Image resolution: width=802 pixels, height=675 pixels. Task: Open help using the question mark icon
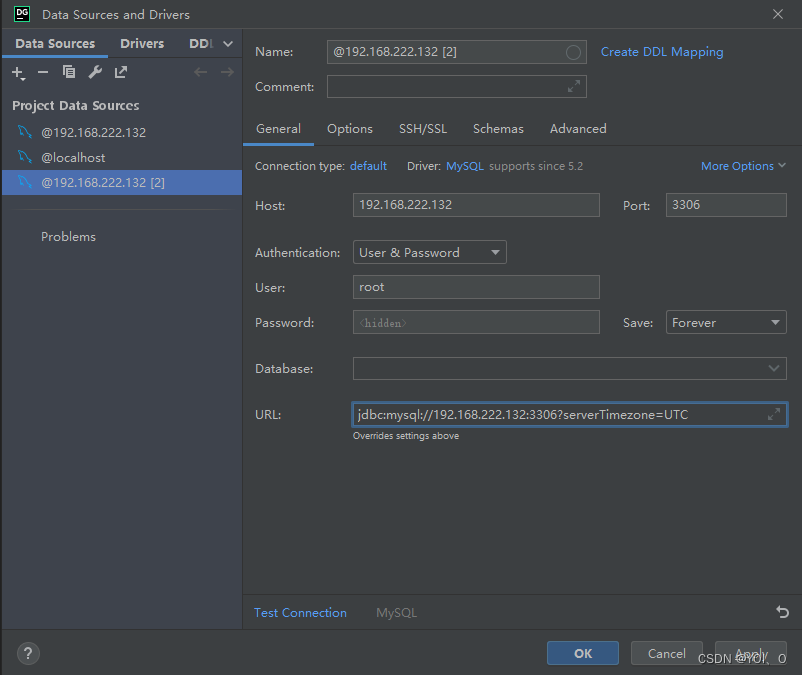coord(27,653)
